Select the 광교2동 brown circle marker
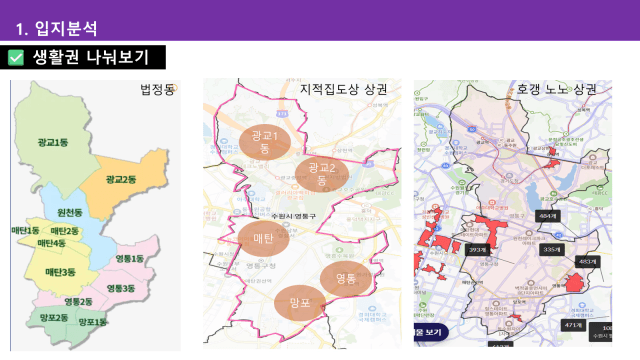Image resolution: width=640 pixels, height=360 pixels. click(322, 174)
